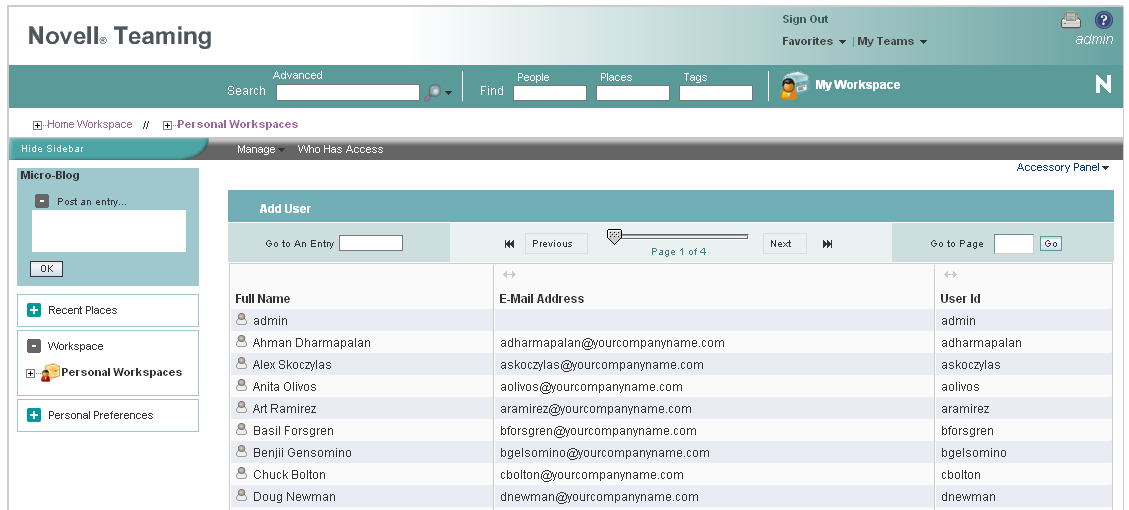Open the Favorites dropdown
This screenshot has width=1129, height=510.
[x=814, y=41]
